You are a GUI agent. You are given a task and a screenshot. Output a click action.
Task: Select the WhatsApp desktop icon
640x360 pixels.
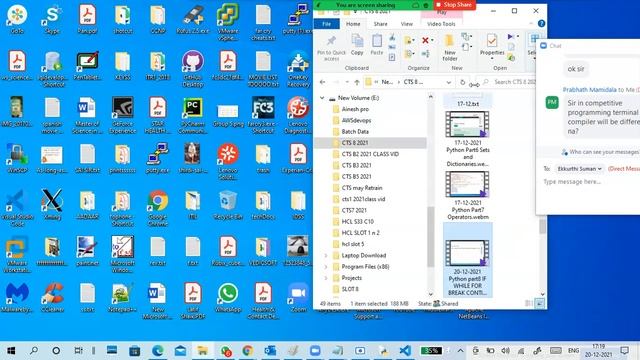click(x=228, y=298)
